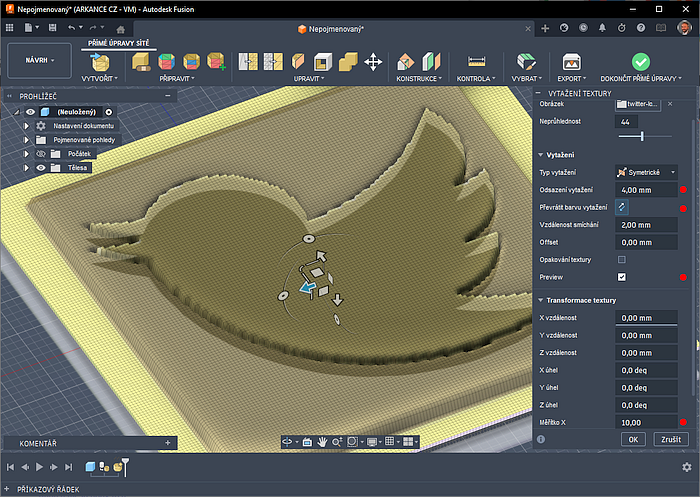Screen dimensions: 700x497
Task: Adjust the Neprůhlednost opacity slider
Action: tap(641, 135)
